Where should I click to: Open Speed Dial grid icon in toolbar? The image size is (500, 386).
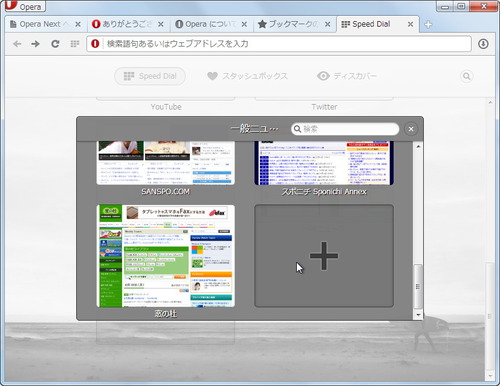pyautogui.click(x=75, y=44)
